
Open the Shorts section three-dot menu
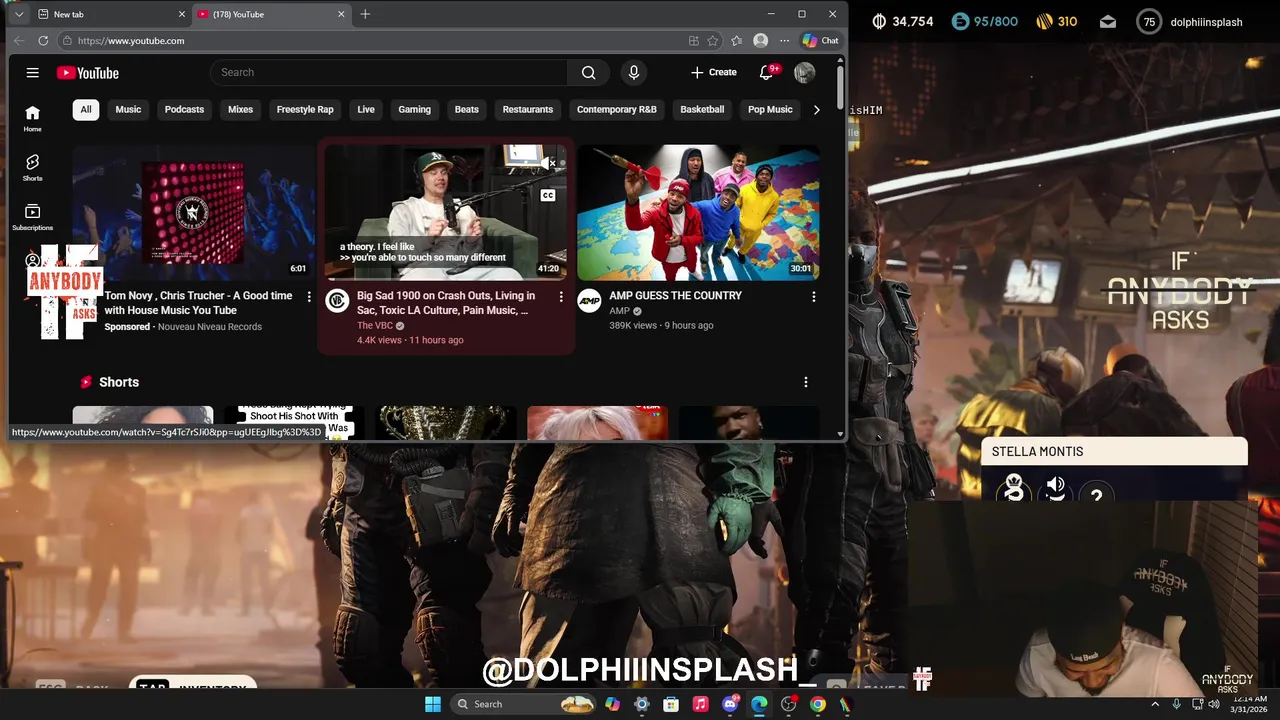coord(805,382)
